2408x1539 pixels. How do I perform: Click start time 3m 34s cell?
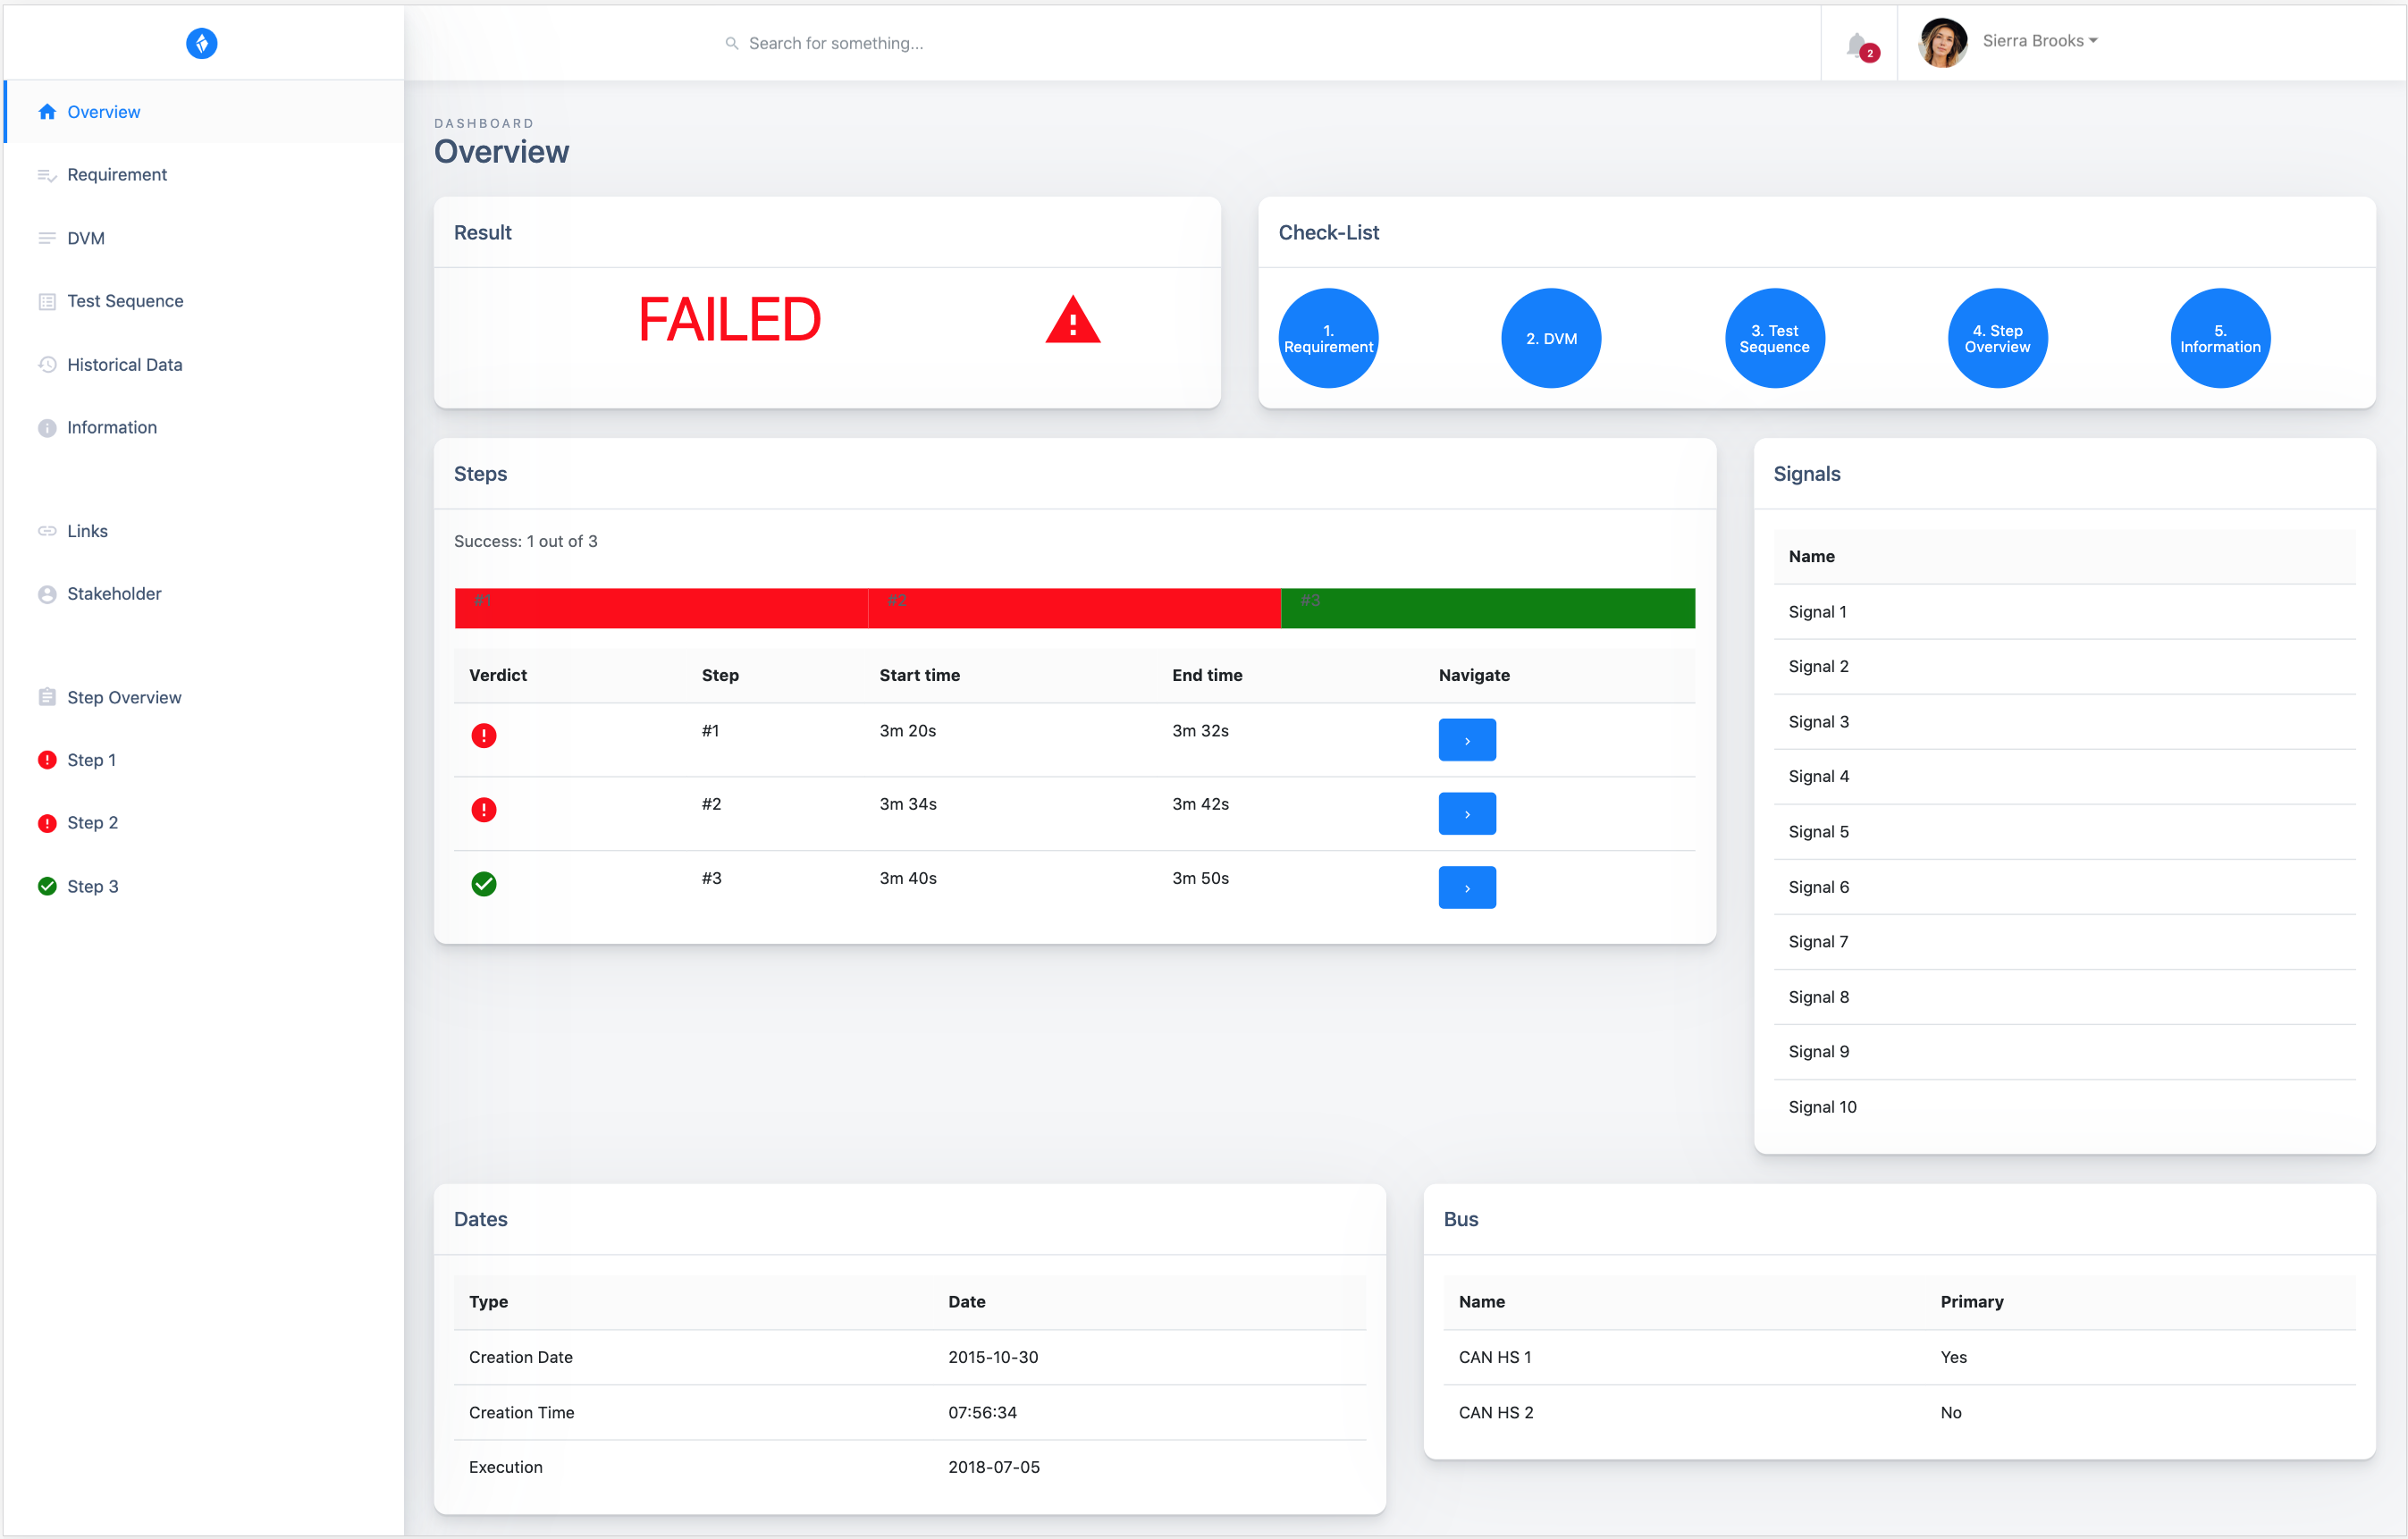click(908, 804)
